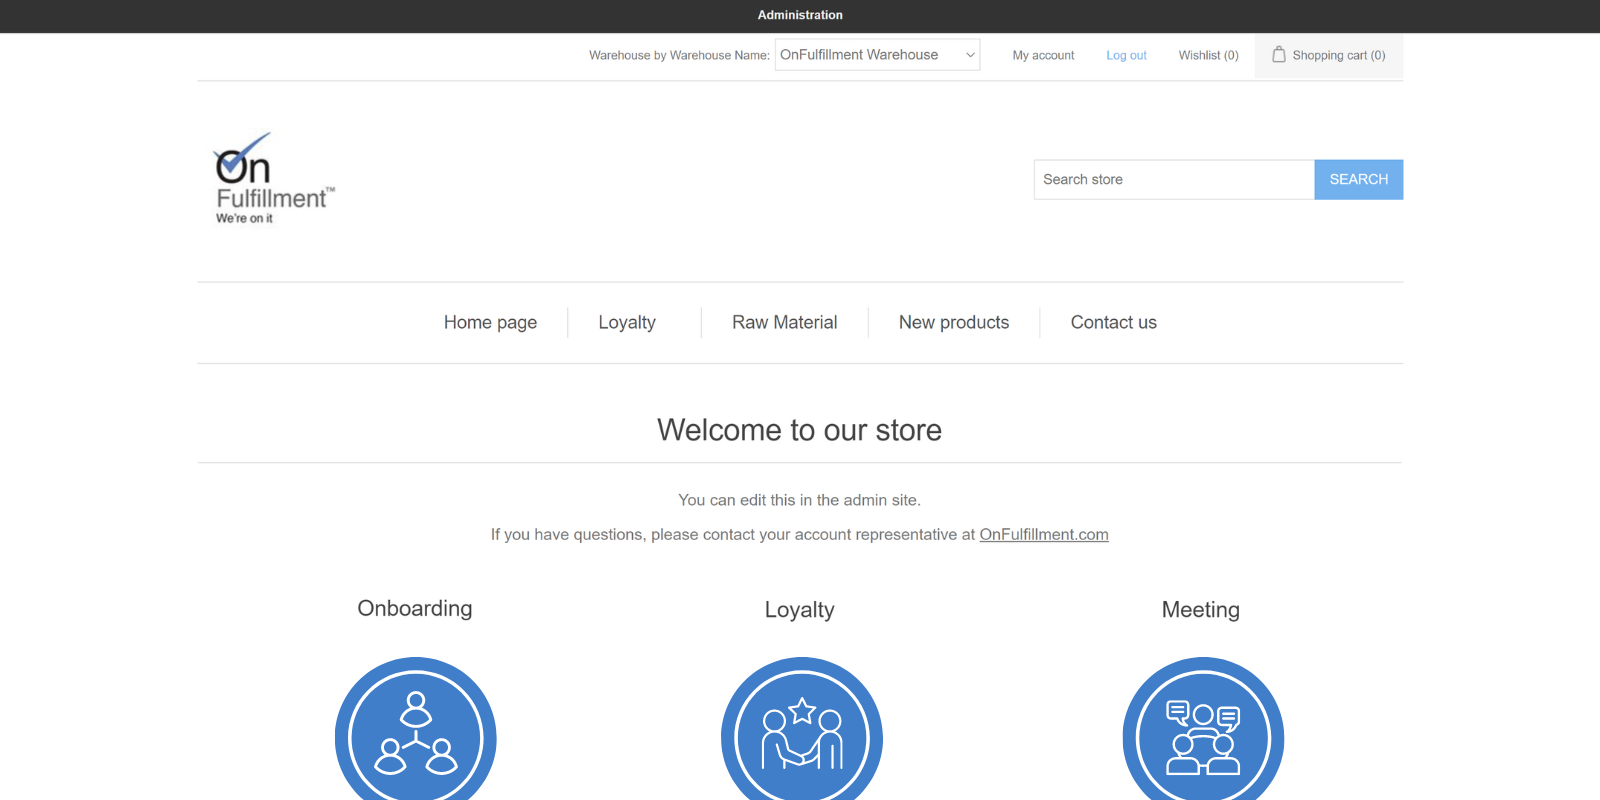Open the Onboarding category circle icon
The width and height of the screenshot is (1600, 800).
(x=415, y=728)
